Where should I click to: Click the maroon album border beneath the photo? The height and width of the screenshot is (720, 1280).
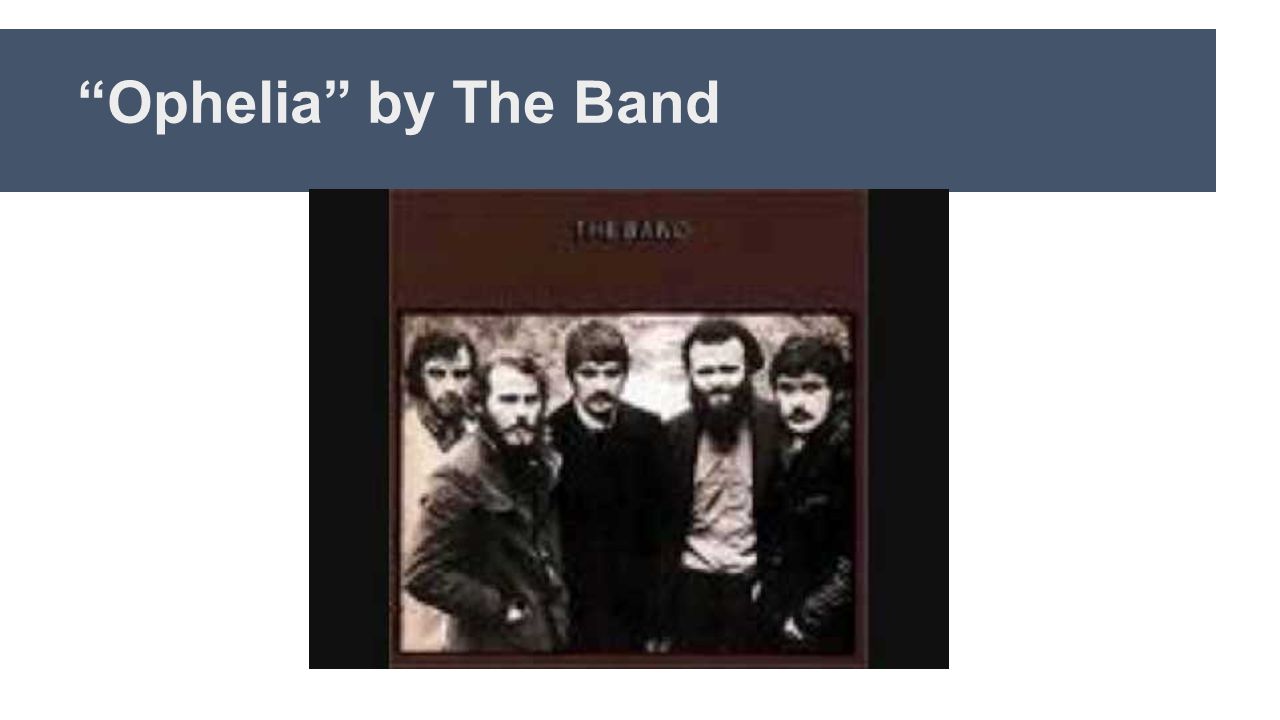[x=628, y=662]
